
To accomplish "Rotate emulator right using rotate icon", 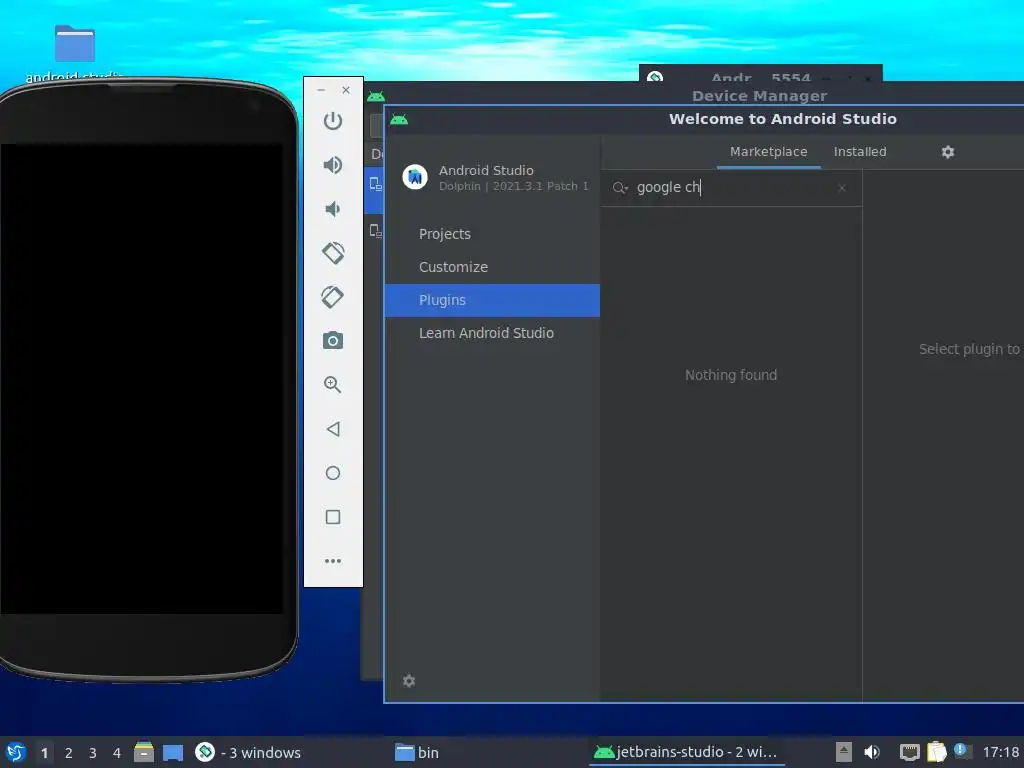I will coord(333,296).
